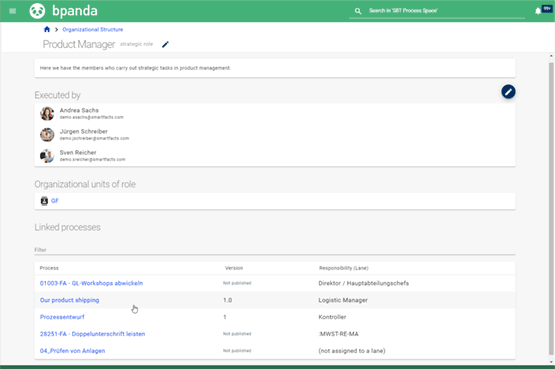
Task: Select Jürgen Schreiber name
Action: click(84, 132)
